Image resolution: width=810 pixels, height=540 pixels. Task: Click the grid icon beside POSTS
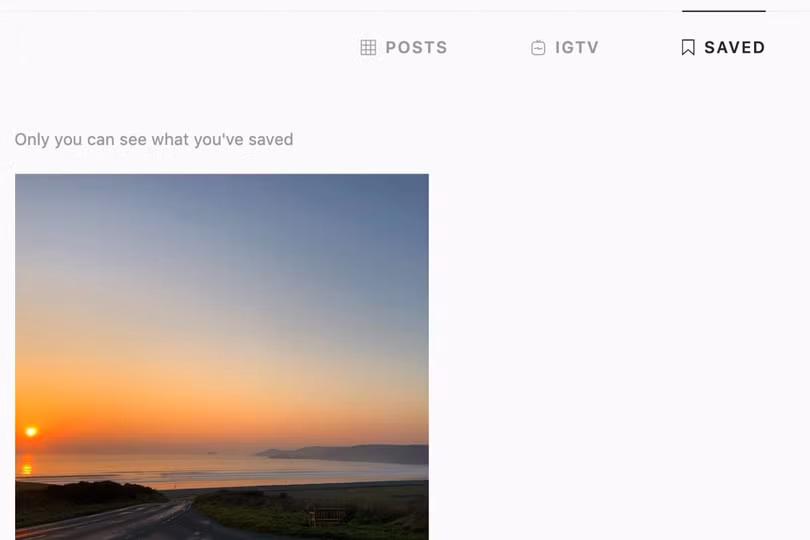click(x=368, y=48)
